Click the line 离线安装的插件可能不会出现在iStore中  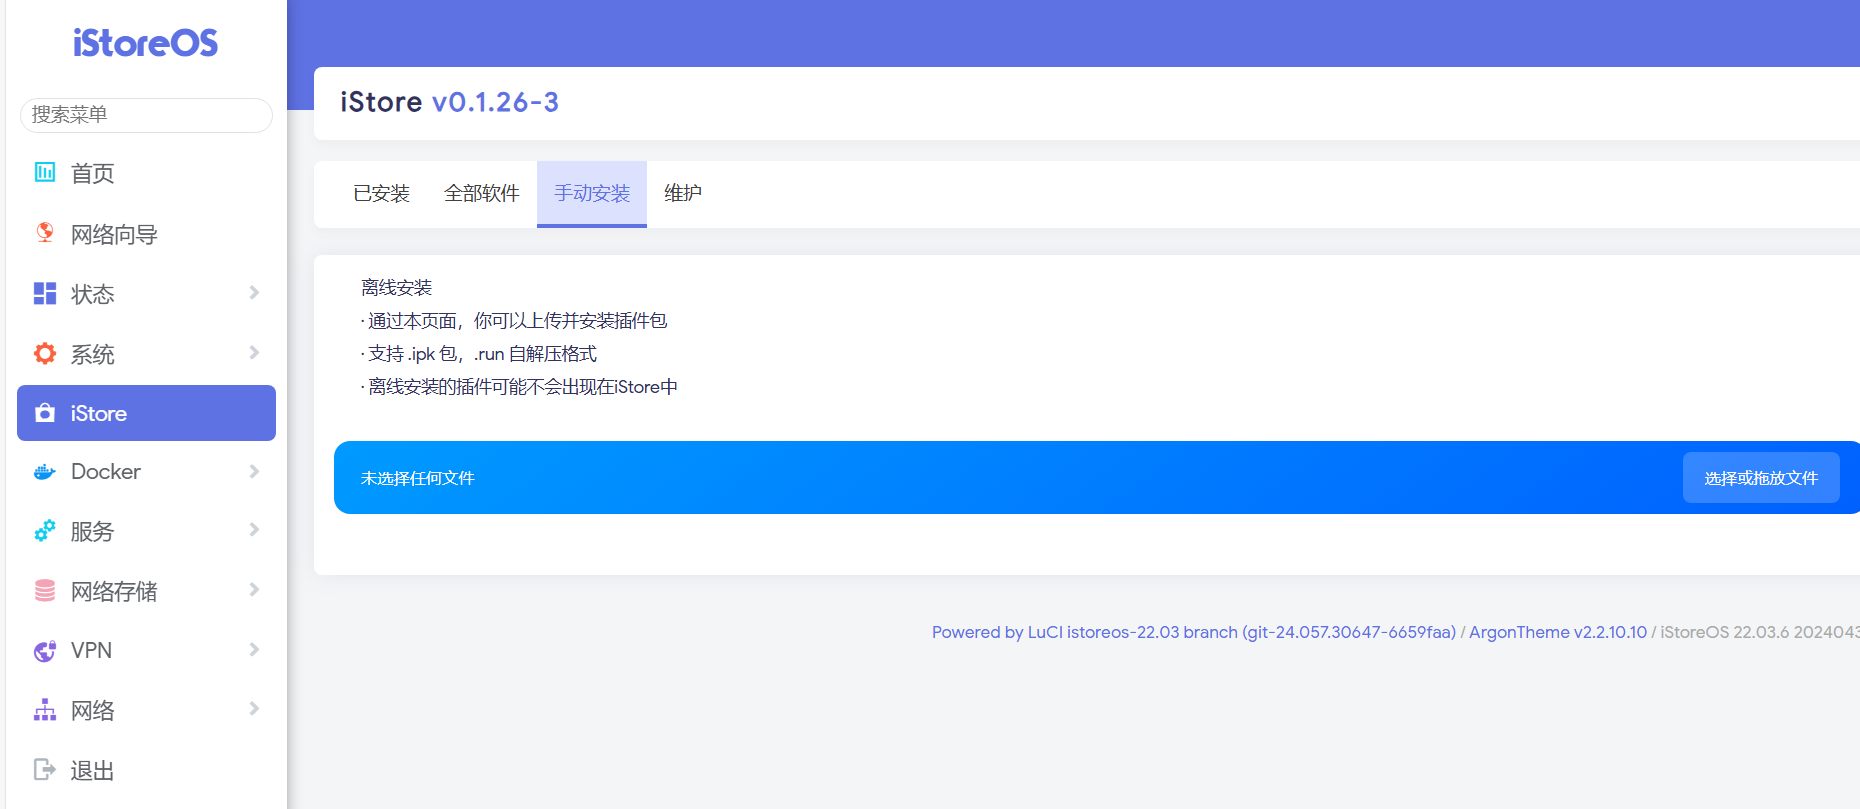pos(519,387)
